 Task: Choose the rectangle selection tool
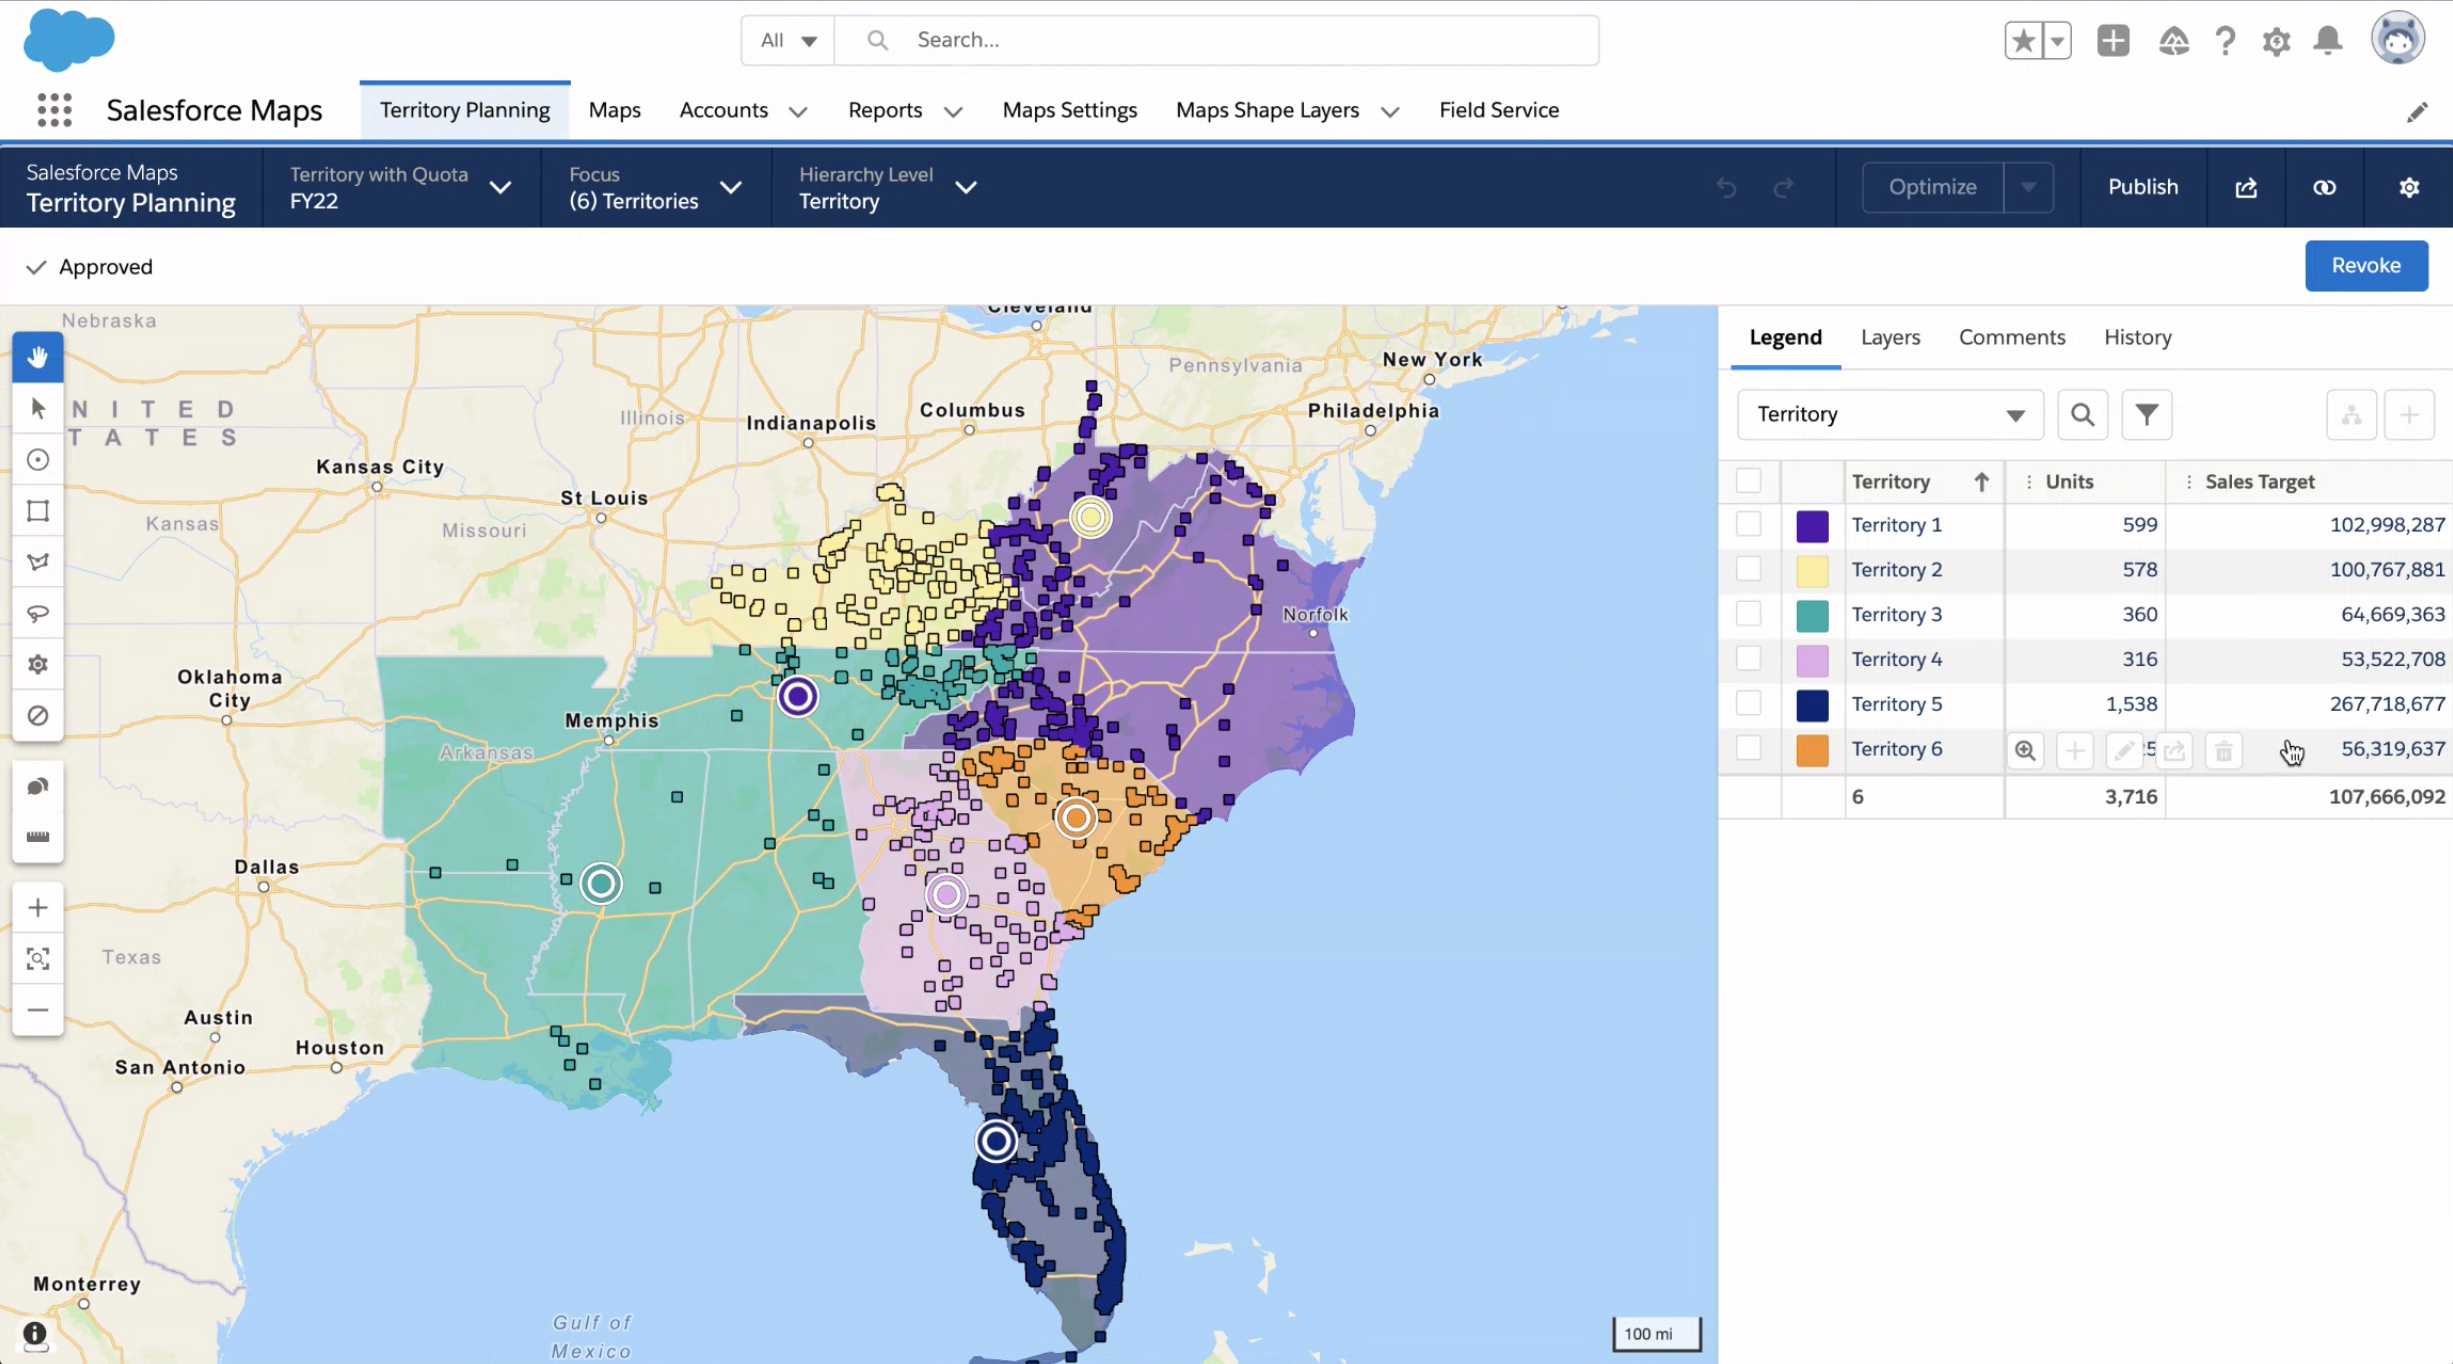click(x=38, y=511)
